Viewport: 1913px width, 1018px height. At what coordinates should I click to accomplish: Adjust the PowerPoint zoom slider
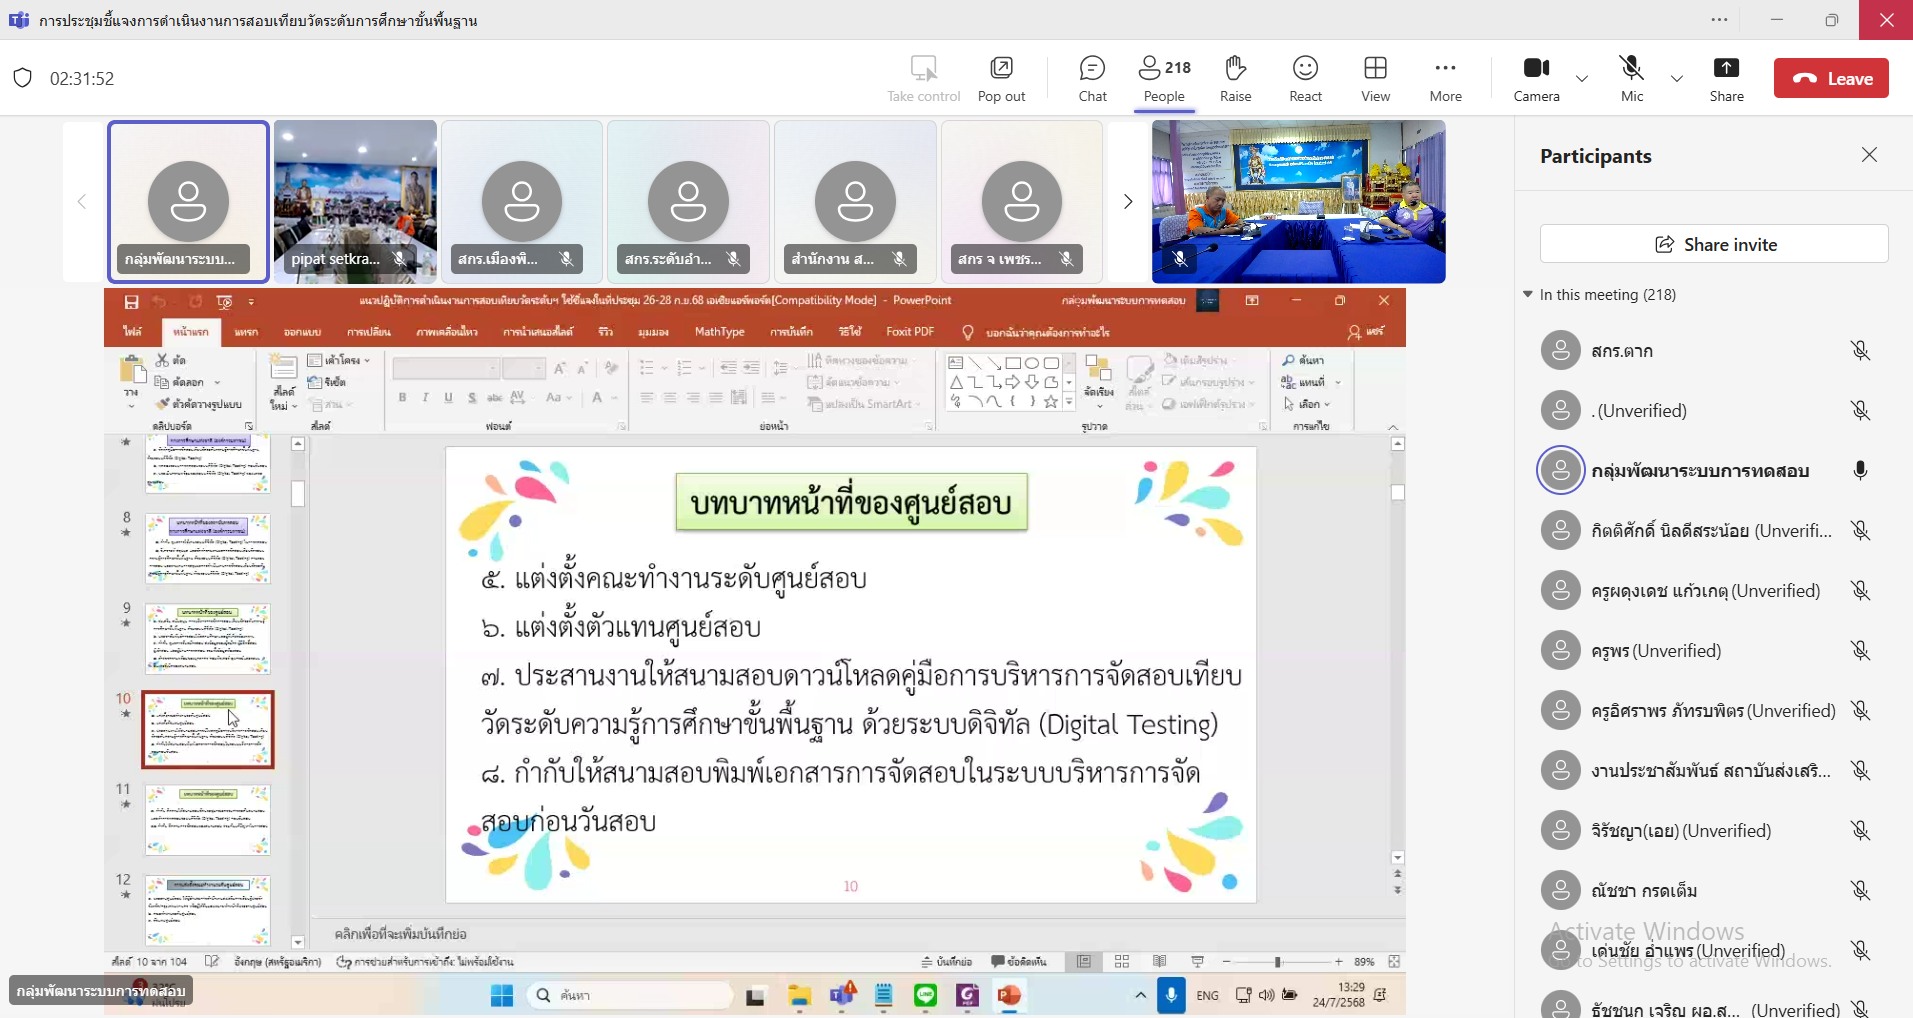(x=1278, y=961)
